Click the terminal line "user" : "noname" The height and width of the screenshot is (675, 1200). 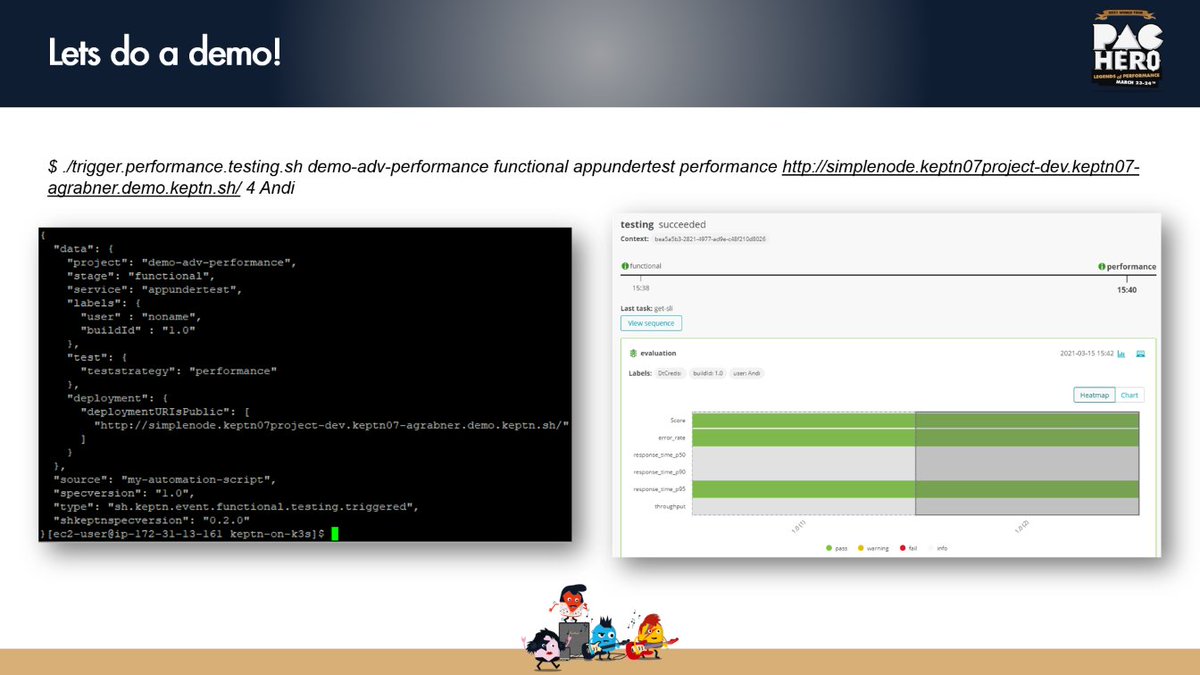pyautogui.click(x=141, y=316)
